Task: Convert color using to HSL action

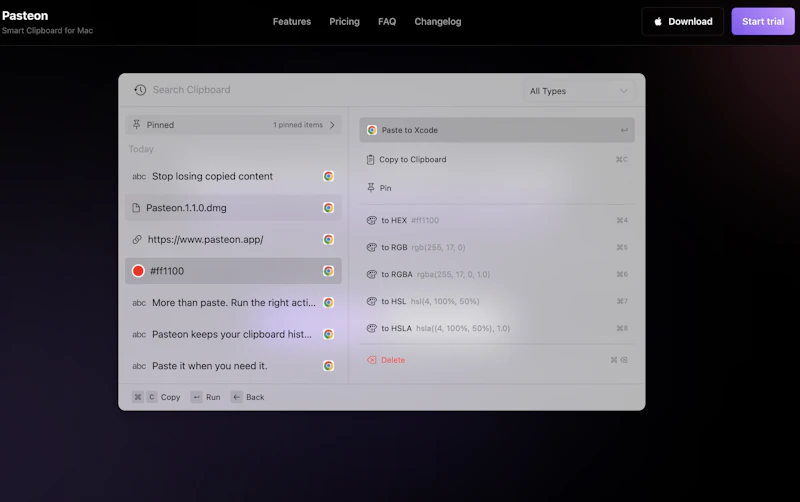Action: click(497, 302)
